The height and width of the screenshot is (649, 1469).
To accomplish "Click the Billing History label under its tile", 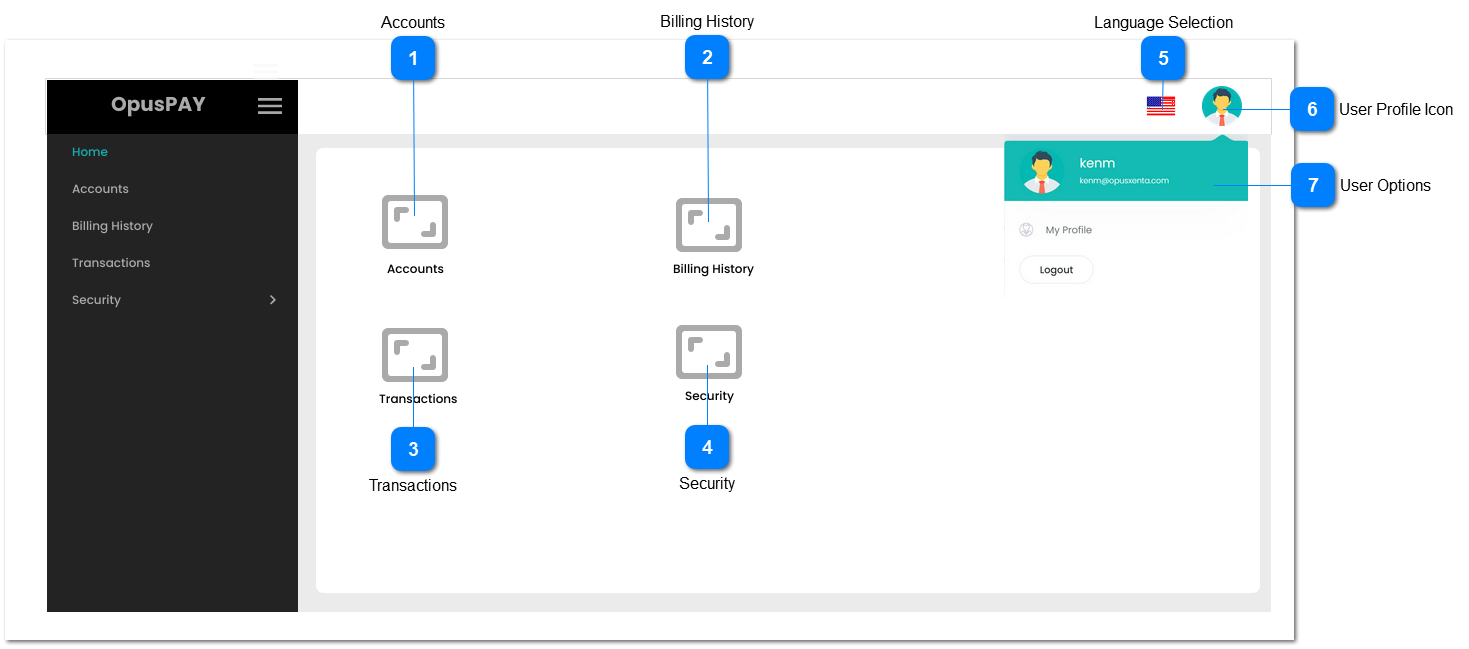I will (x=713, y=269).
